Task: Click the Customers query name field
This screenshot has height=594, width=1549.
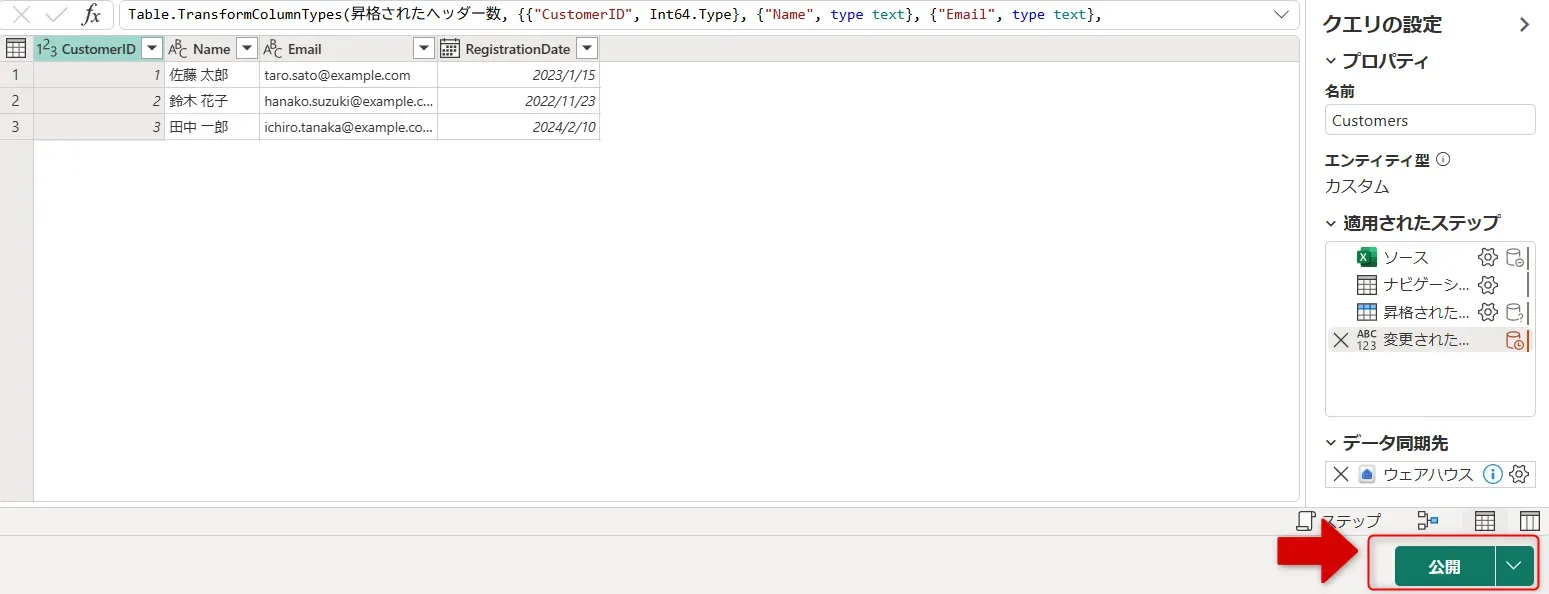Action: [1429, 119]
